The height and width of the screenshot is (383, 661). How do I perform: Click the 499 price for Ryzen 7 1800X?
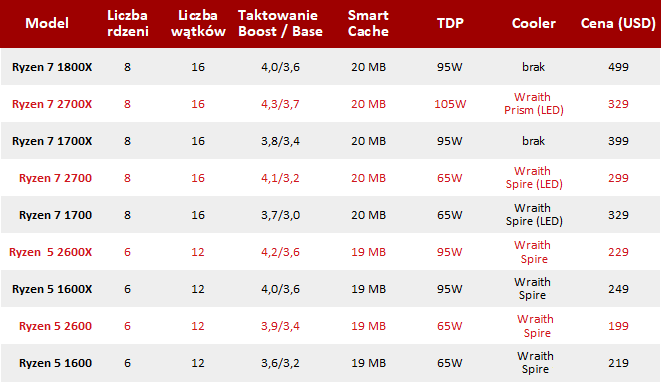pyautogui.click(x=618, y=67)
